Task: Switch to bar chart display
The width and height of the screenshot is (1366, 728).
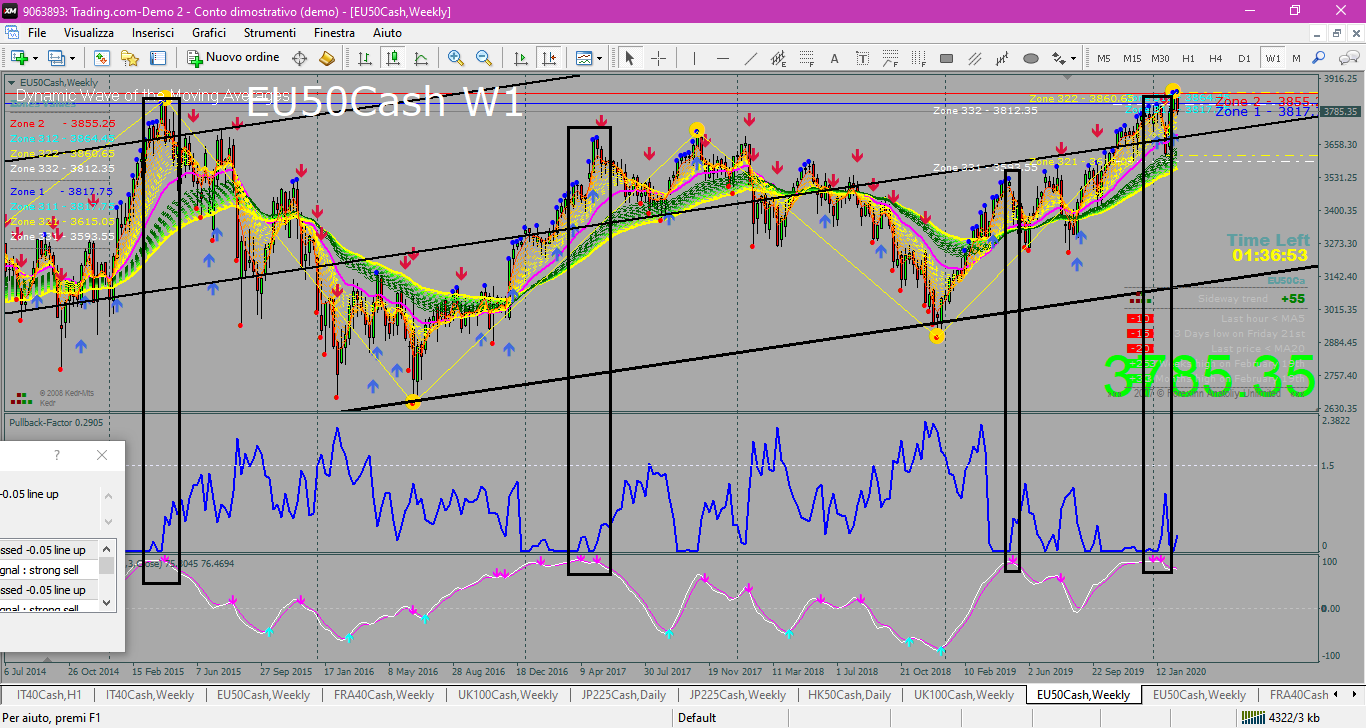Action: tap(365, 58)
